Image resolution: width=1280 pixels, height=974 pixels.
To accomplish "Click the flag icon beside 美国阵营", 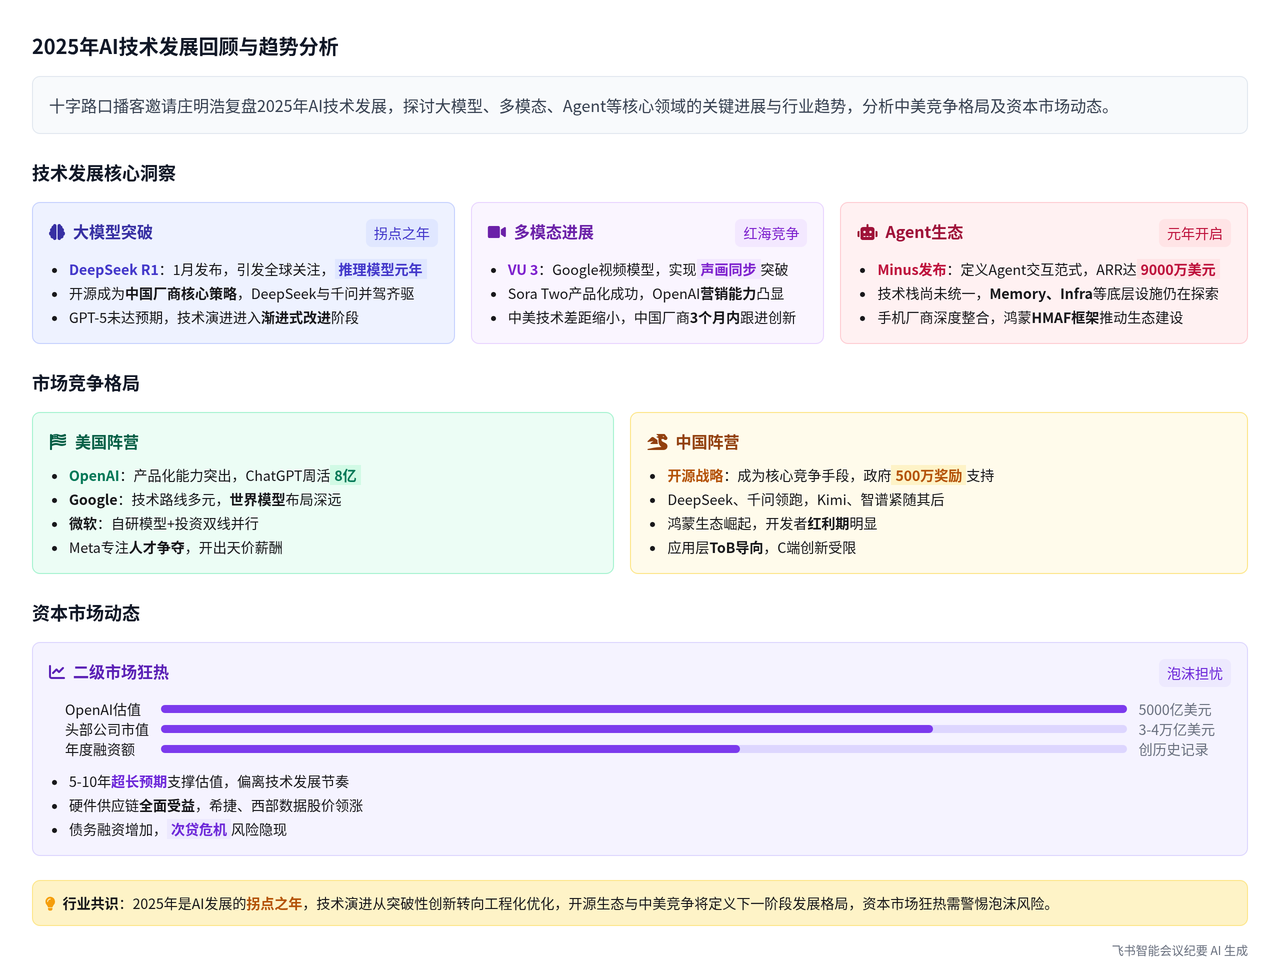I will (x=58, y=442).
